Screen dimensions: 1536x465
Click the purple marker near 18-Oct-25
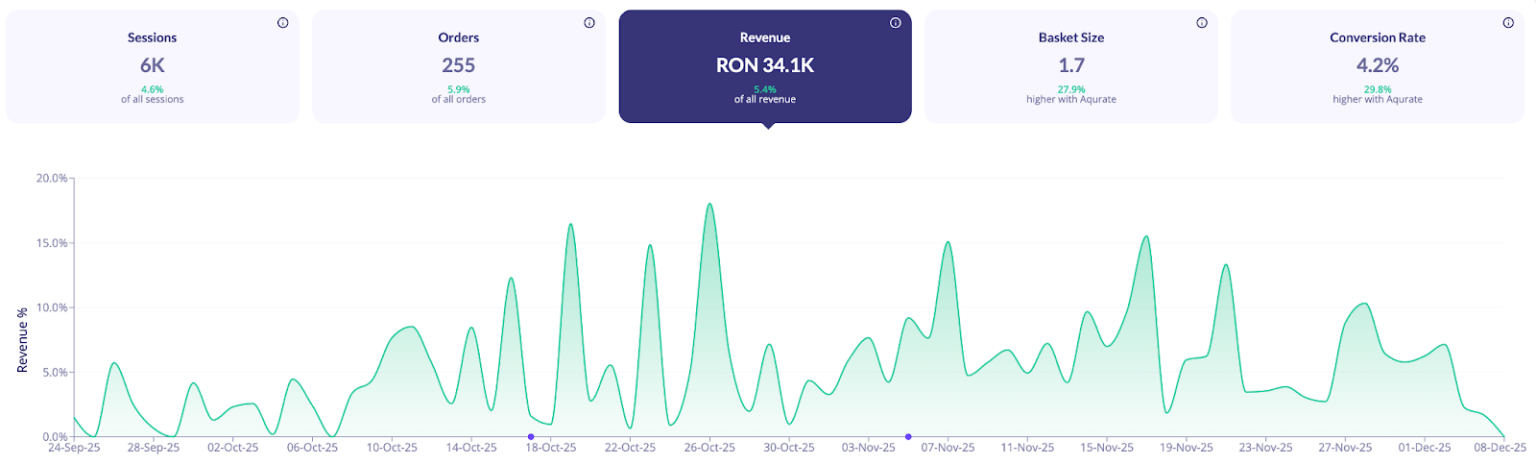[x=531, y=437]
